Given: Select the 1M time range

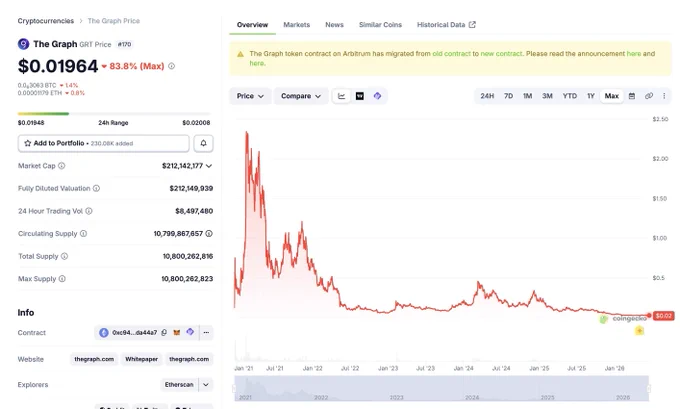Looking at the screenshot, I should 527,96.
